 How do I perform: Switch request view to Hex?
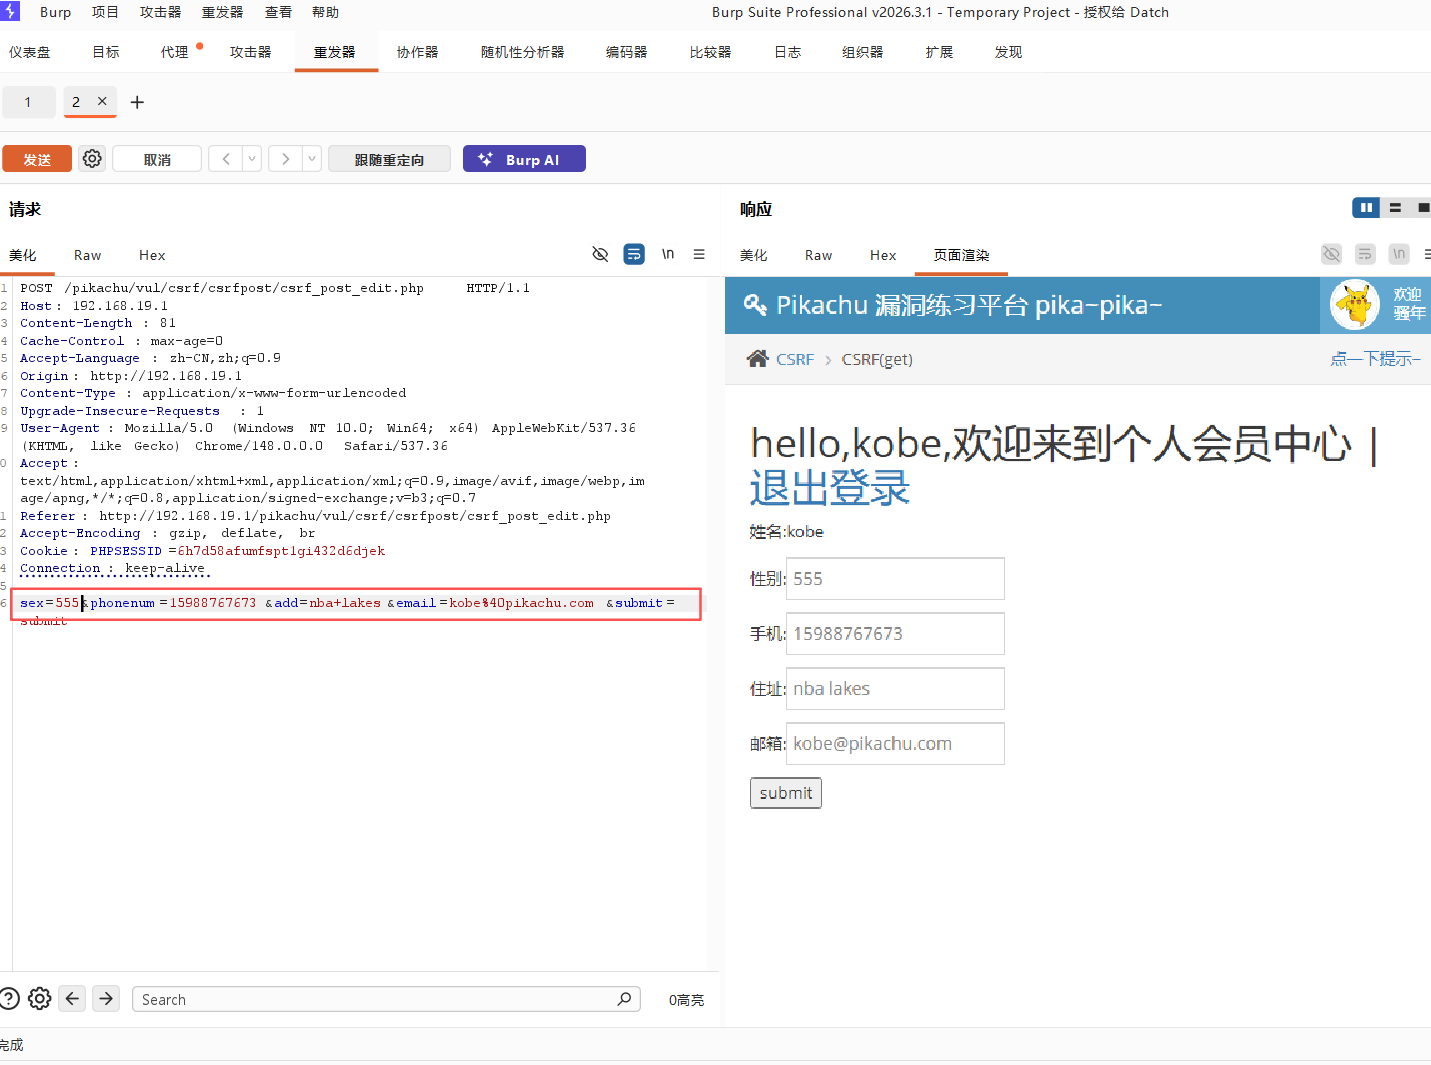pos(152,255)
